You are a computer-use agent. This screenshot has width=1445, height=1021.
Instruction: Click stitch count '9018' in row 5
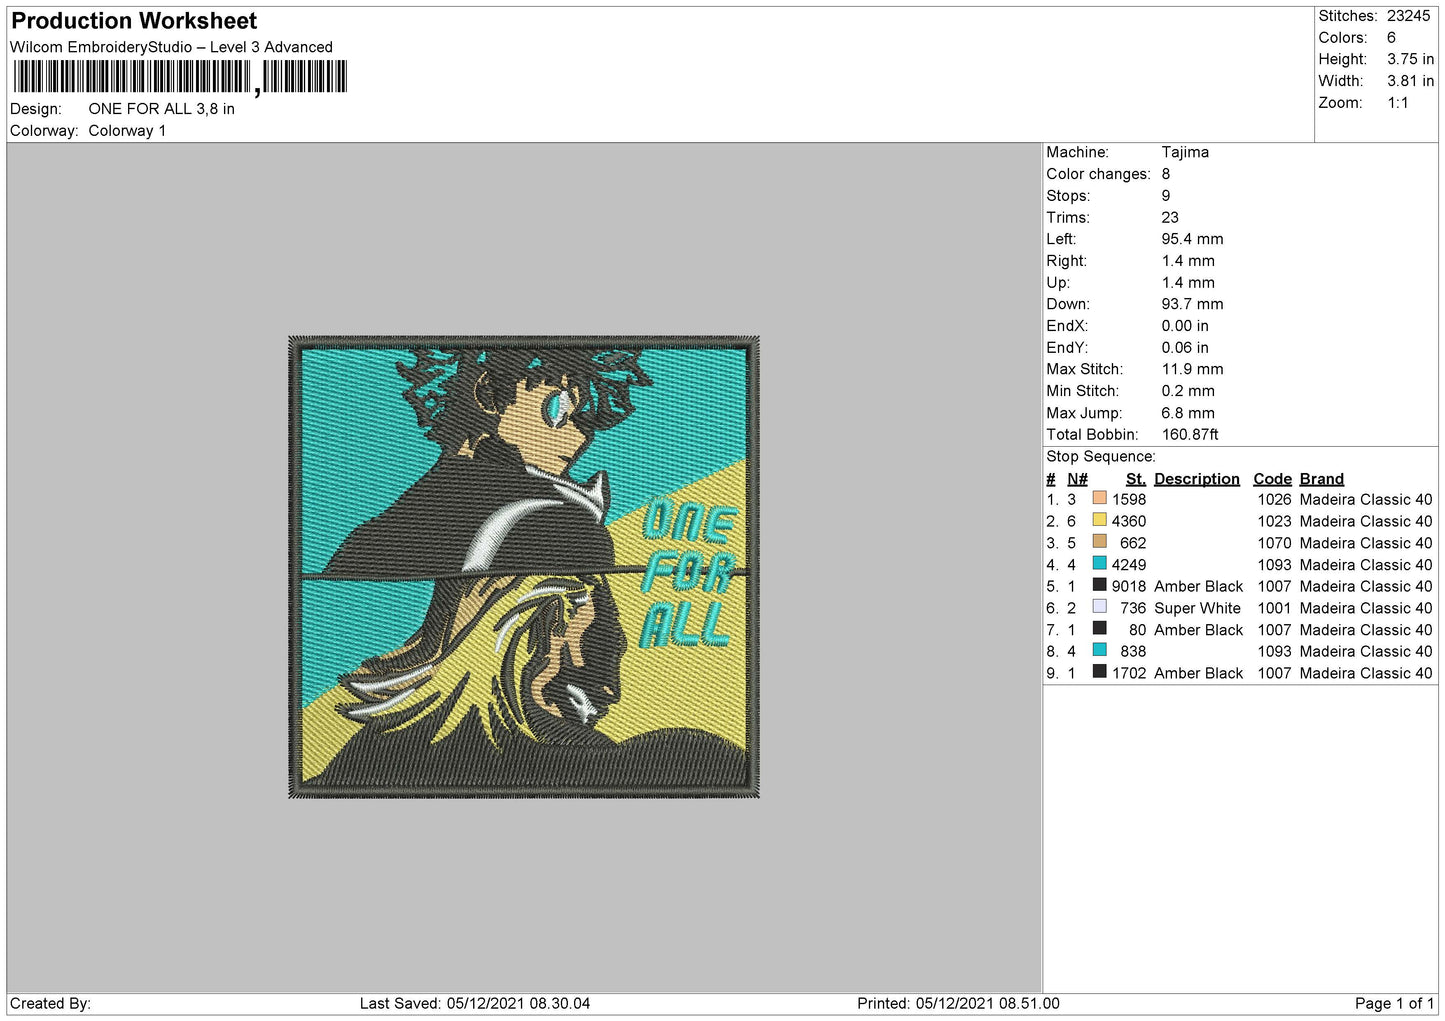(x=1129, y=586)
